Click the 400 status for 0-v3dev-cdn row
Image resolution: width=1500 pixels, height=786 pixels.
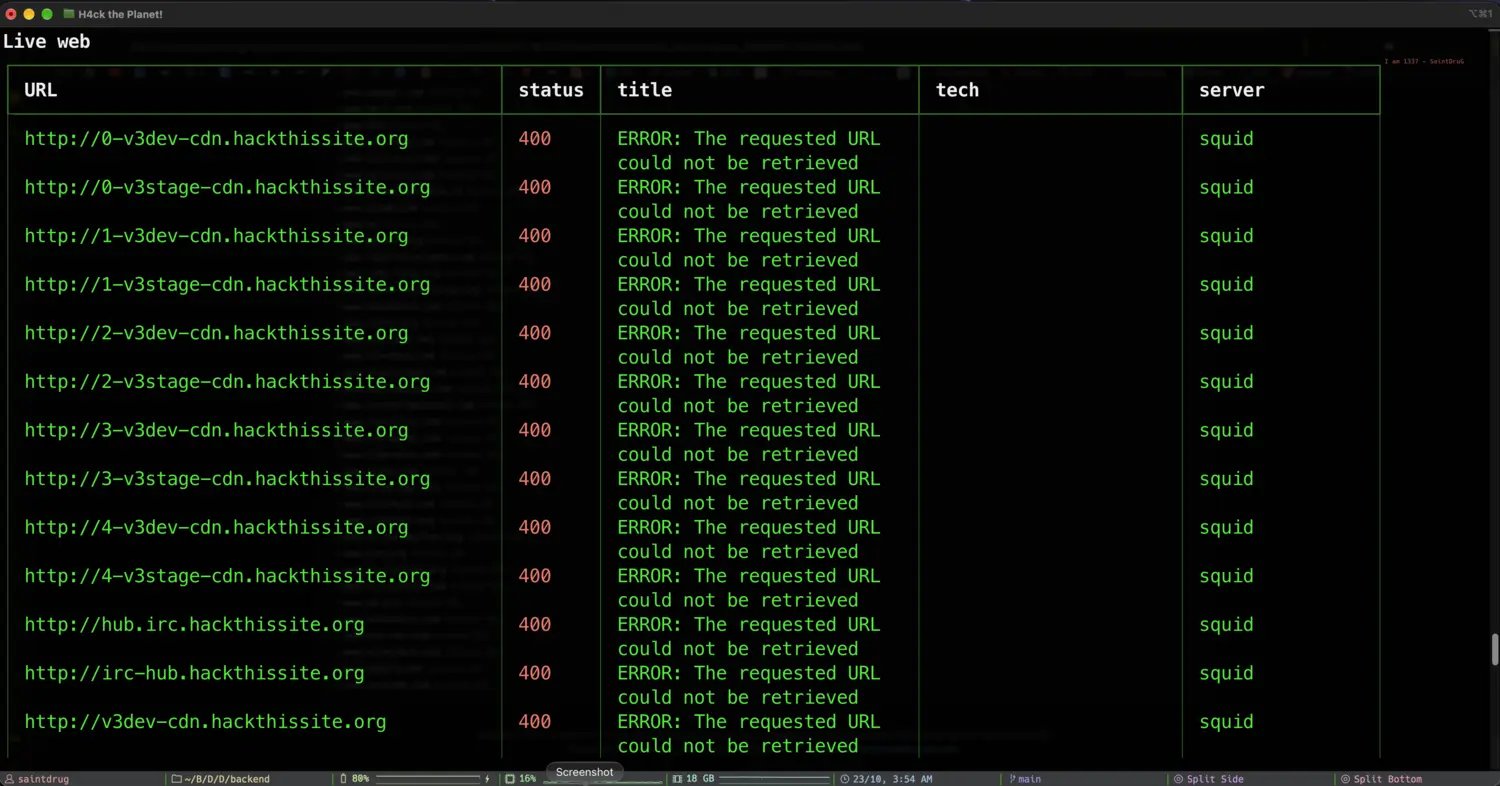[535, 139]
